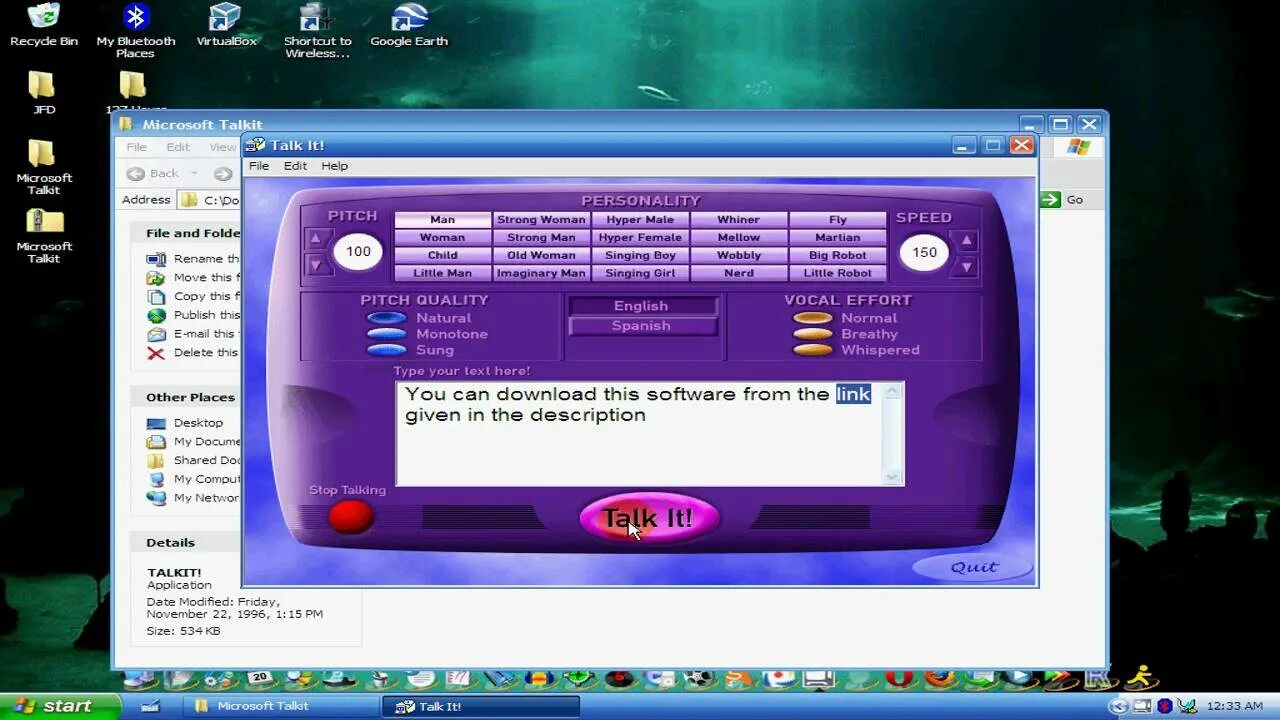Select the Wobbly voice

[739, 255]
